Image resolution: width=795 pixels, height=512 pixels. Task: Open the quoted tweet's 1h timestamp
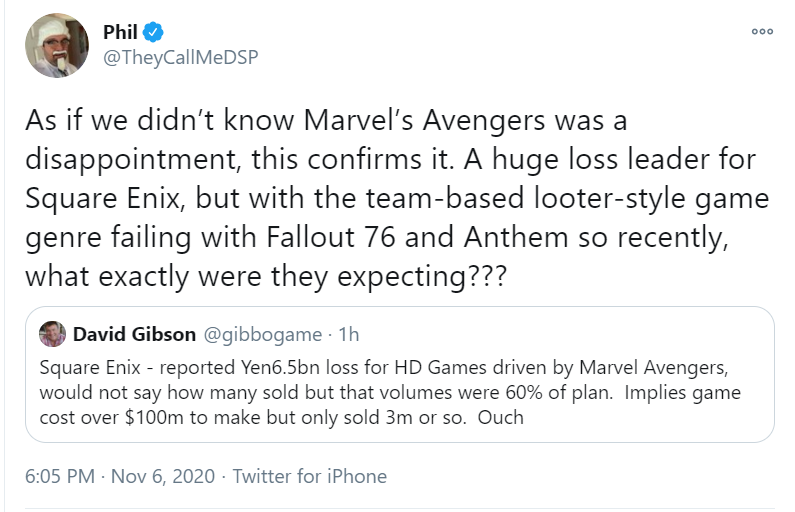349,335
